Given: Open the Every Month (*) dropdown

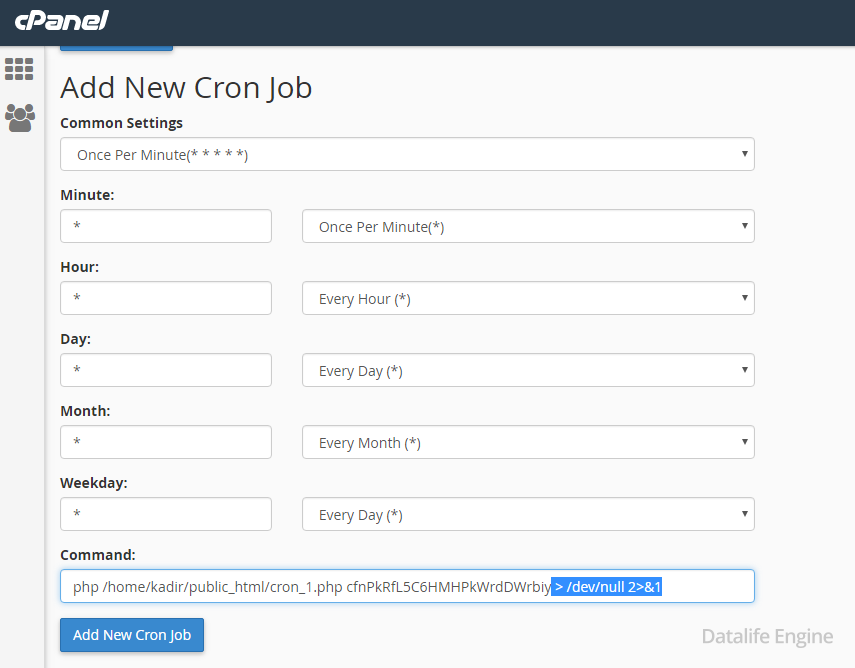Looking at the screenshot, I should pos(528,442).
